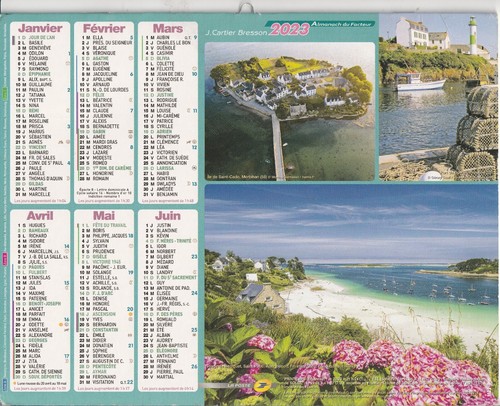Screen dimensions: 500x406
Task: Open the lighthouse and fishing boat photo
Action: [x=438, y=97]
